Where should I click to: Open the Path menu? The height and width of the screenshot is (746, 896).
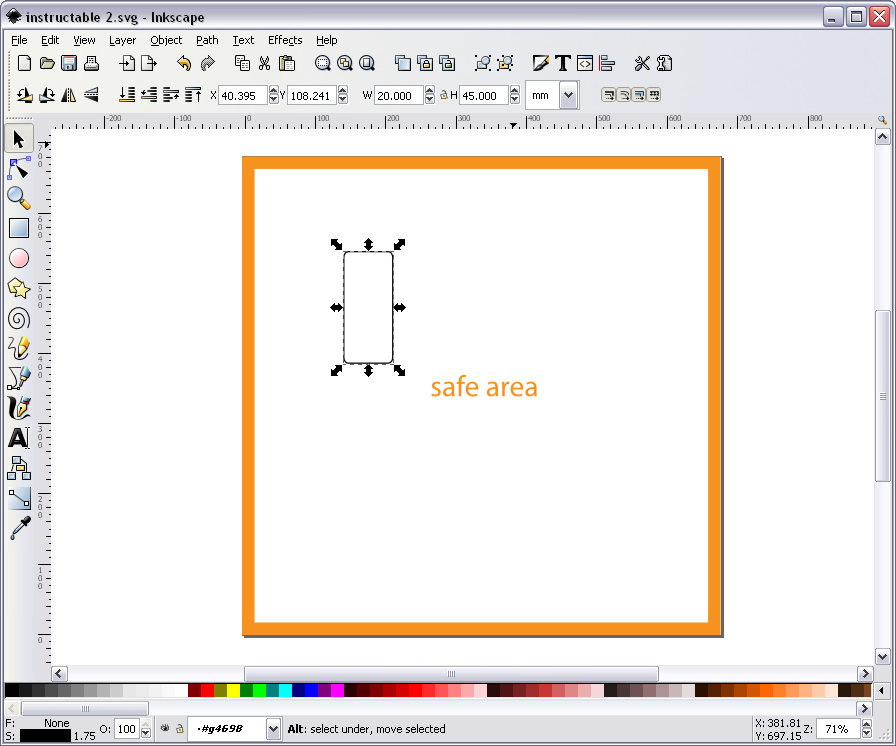pos(207,40)
